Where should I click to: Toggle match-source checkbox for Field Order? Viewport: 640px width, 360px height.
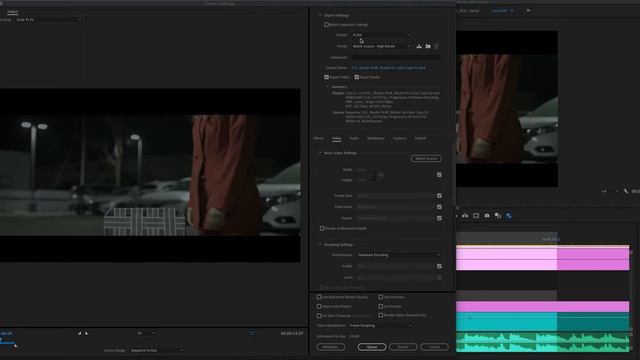[439, 207]
